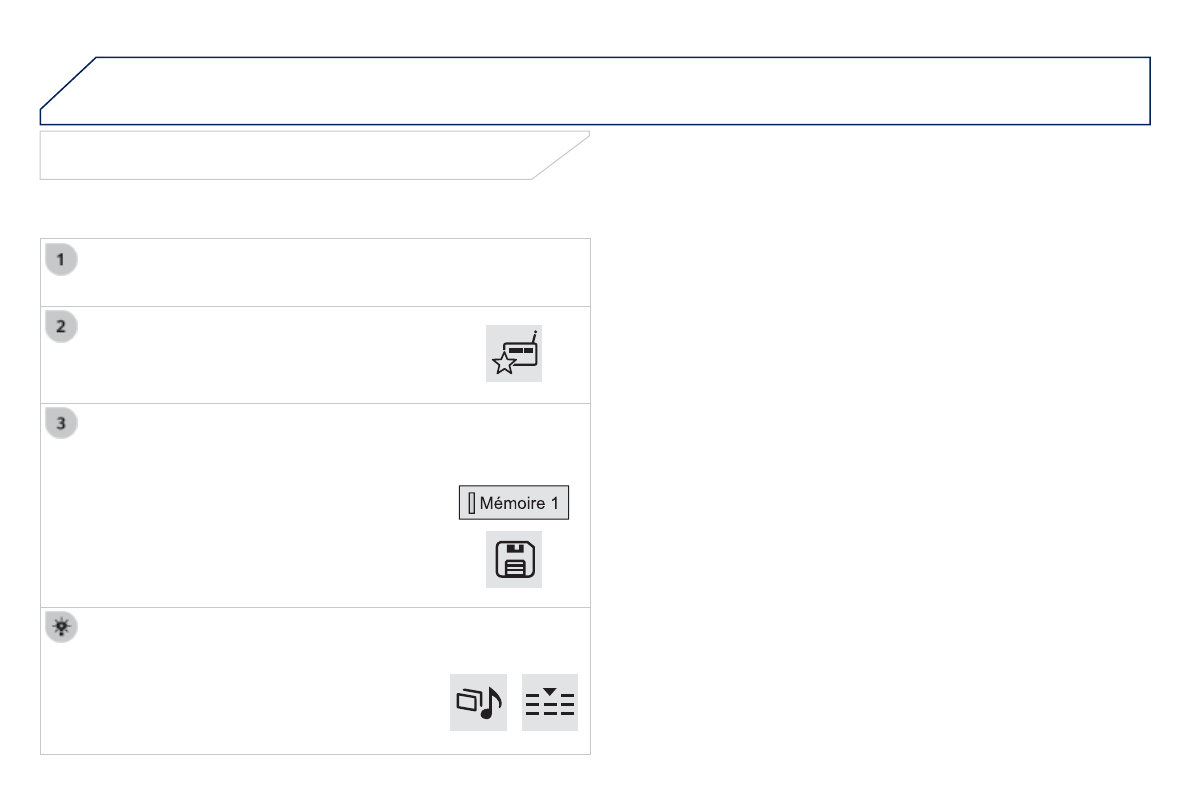Open the radio favorites star icon
The image size is (1191, 794).
coord(514,352)
